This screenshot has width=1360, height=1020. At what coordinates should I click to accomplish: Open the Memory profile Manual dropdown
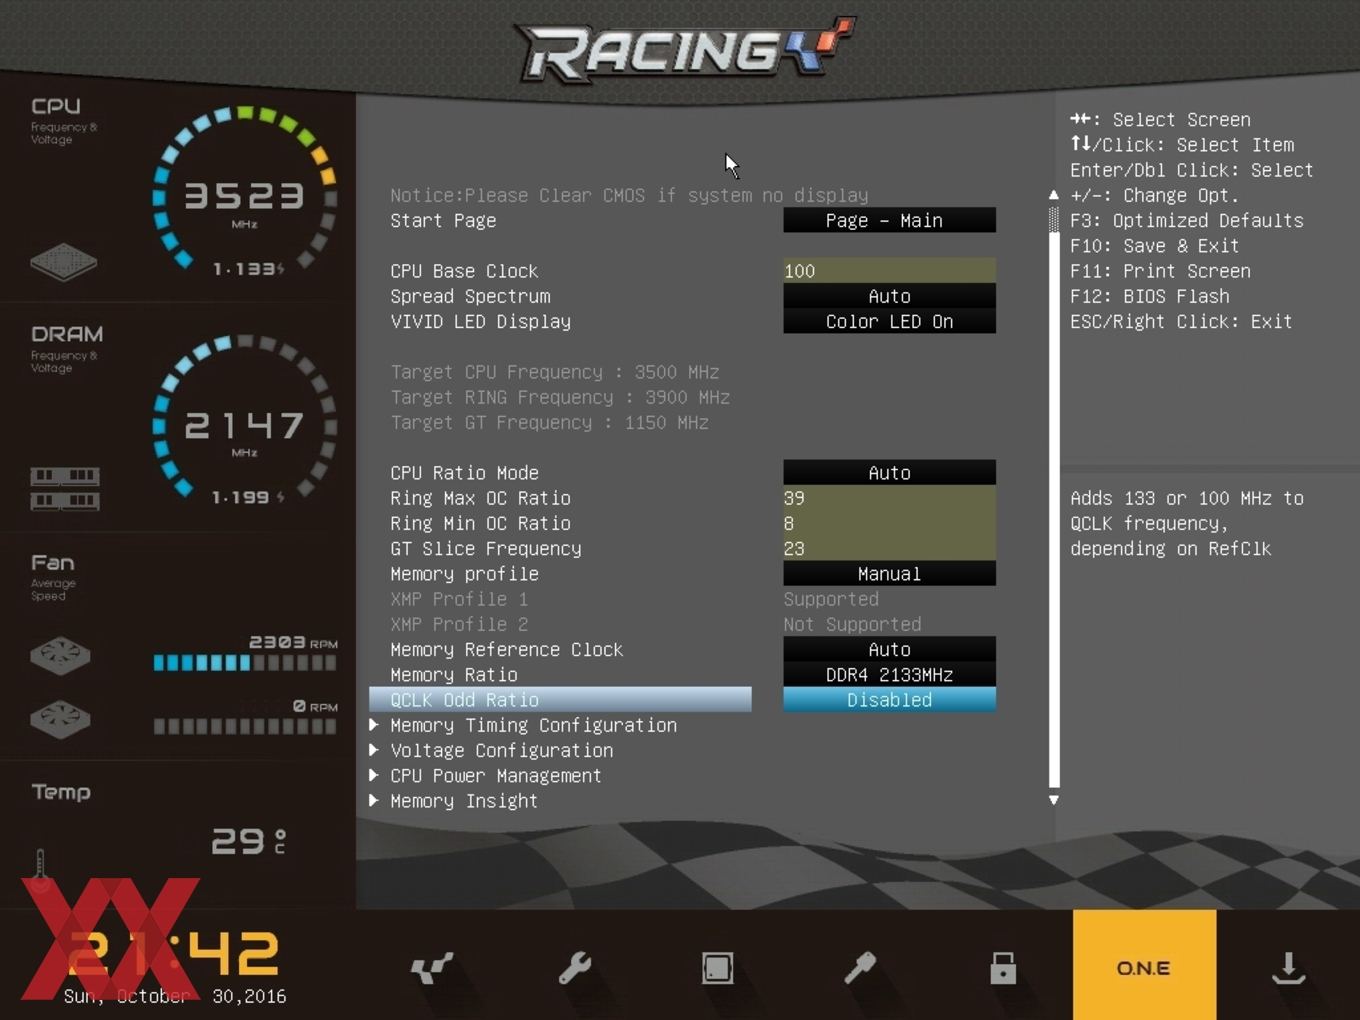click(x=889, y=574)
